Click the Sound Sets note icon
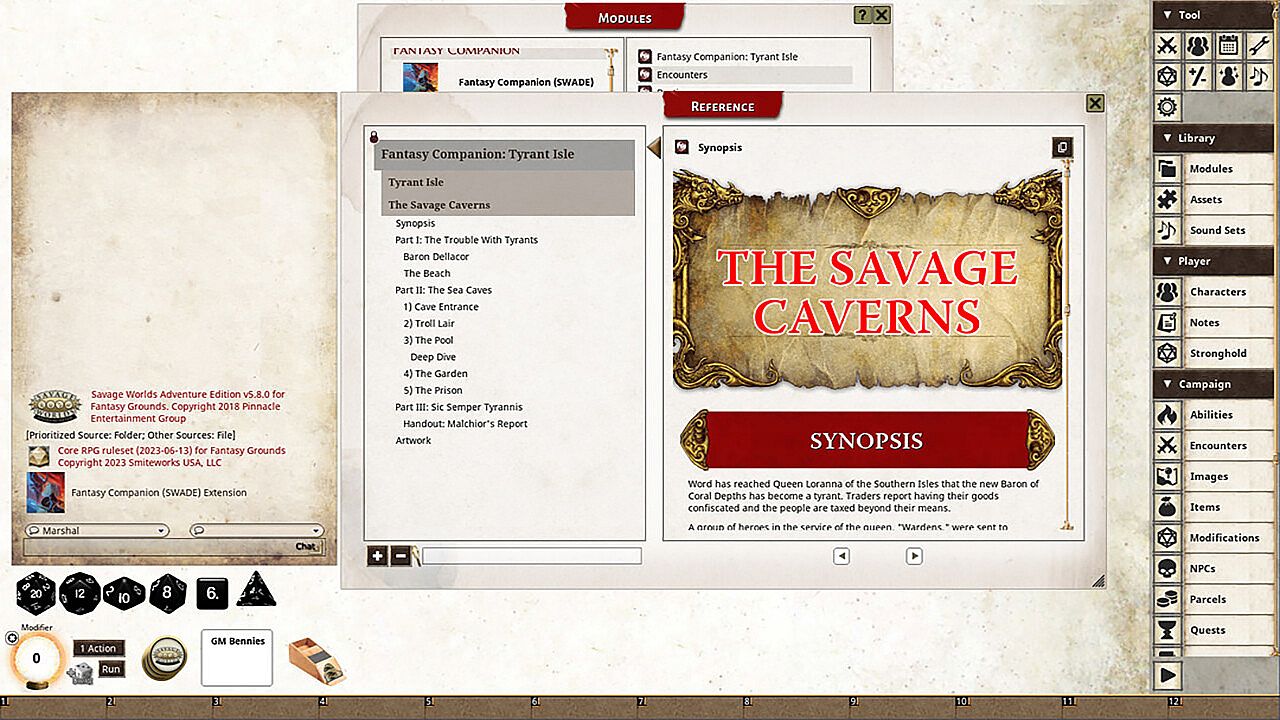Image resolution: width=1280 pixels, height=720 pixels. point(1167,230)
